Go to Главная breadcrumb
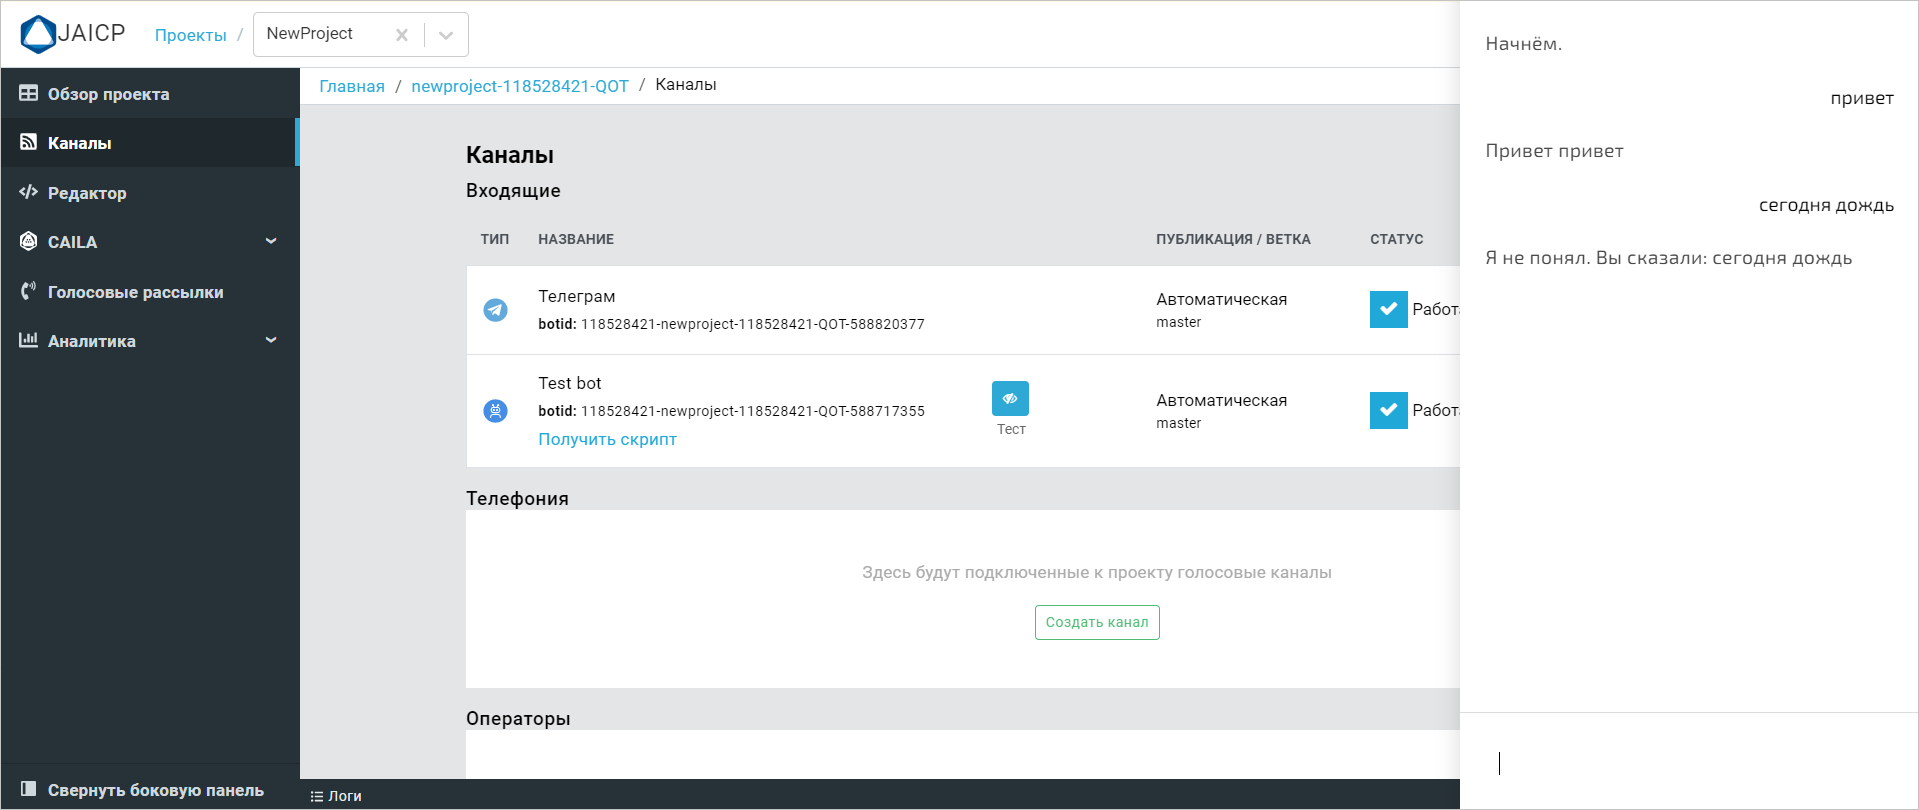Viewport: 1919px width, 810px height. 352,86
